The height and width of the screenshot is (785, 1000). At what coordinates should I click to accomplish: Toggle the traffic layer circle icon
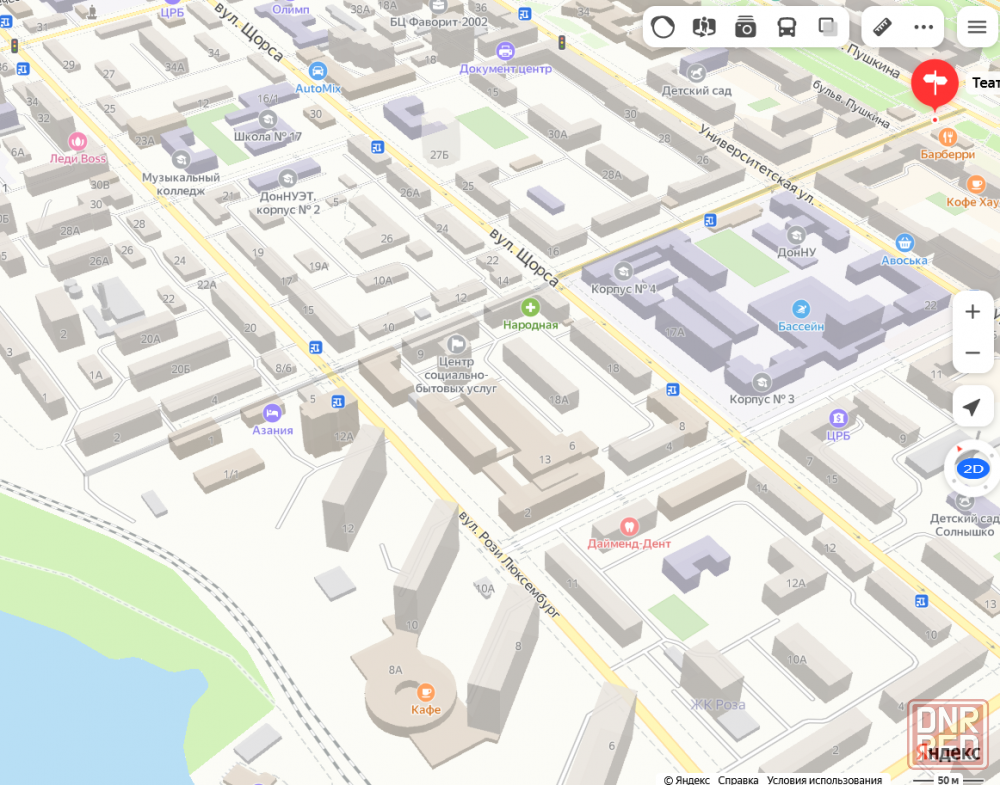[x=663, y=27]
